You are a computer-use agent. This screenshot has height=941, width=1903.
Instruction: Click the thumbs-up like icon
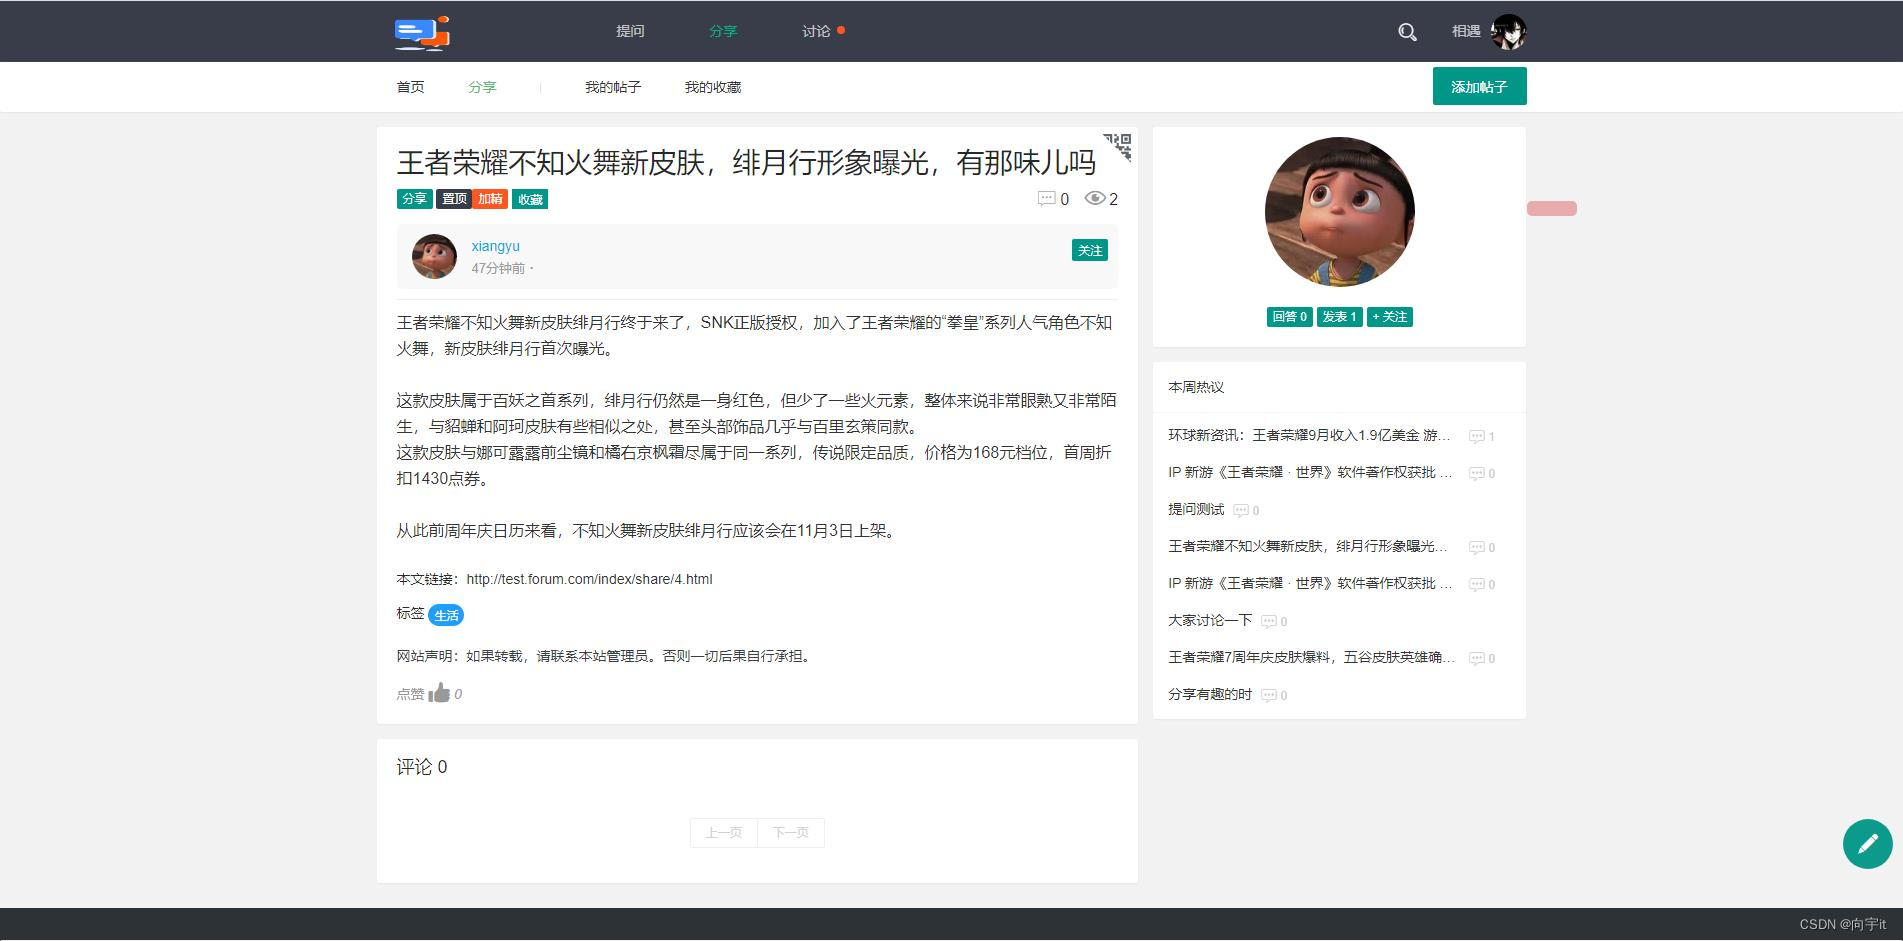tap(439, 693)
